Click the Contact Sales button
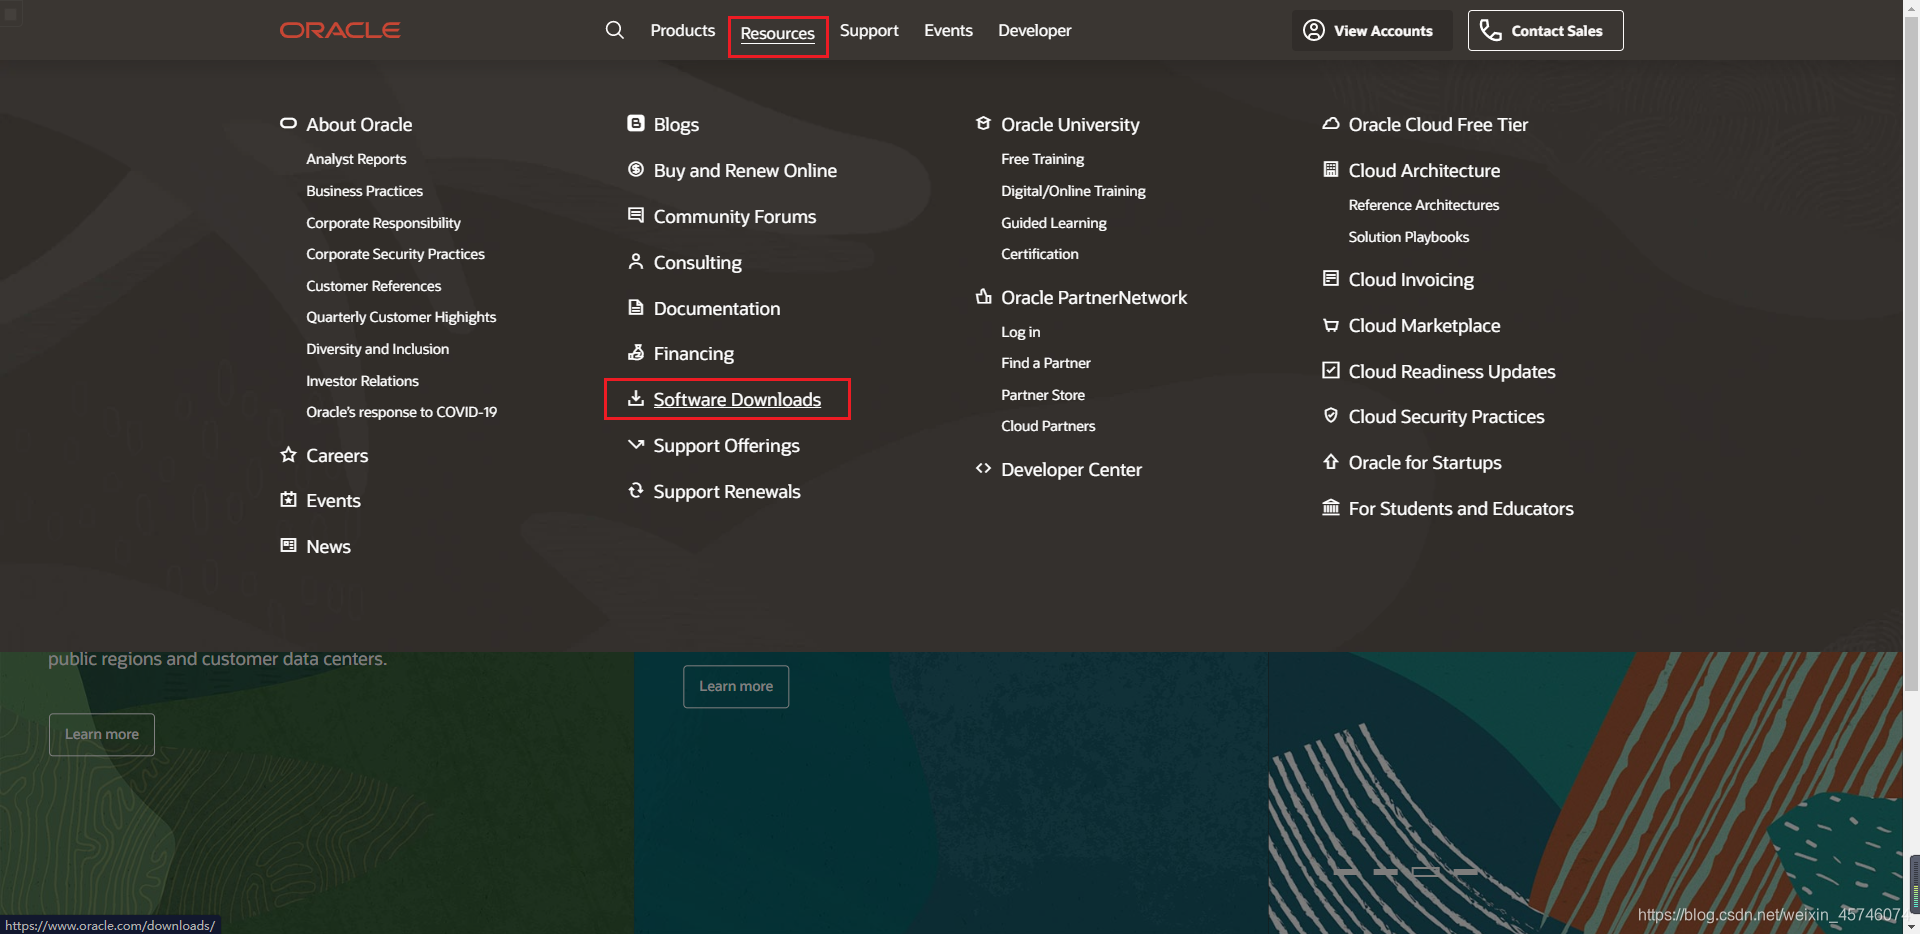The height and width of the screenshot is (934, 1920). (1545, 30)
